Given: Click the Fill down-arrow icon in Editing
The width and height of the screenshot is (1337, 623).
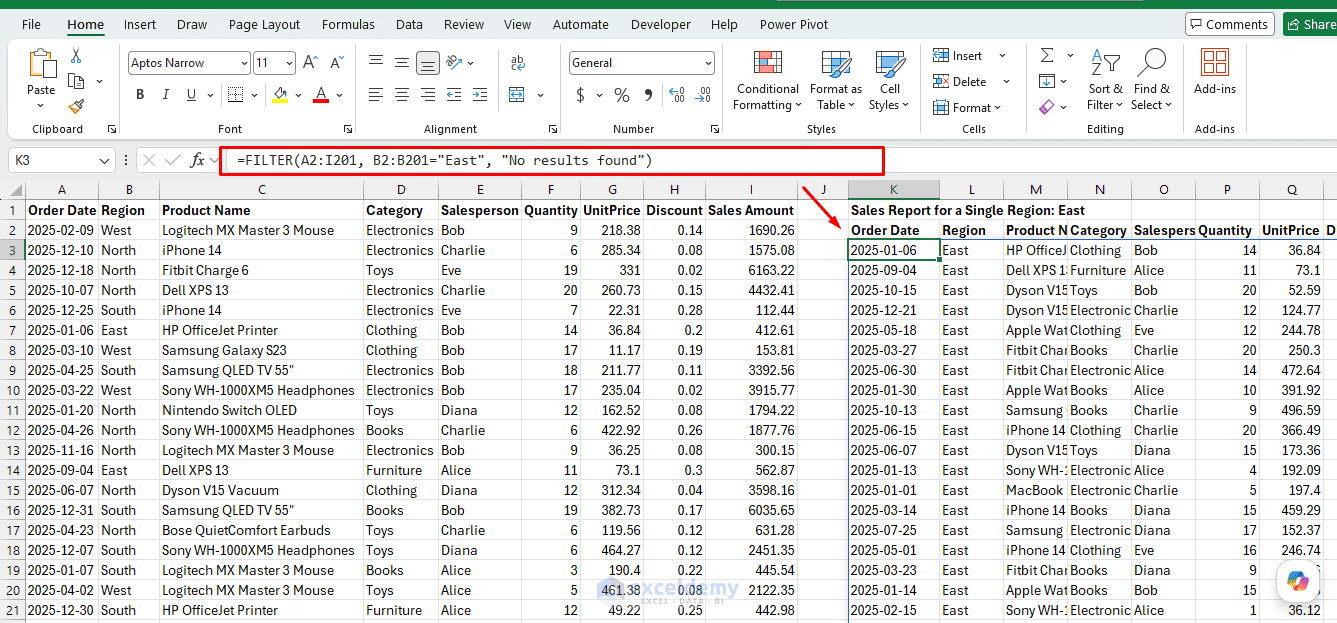Looking at the screenshot, I should (x=1046, y=81).
